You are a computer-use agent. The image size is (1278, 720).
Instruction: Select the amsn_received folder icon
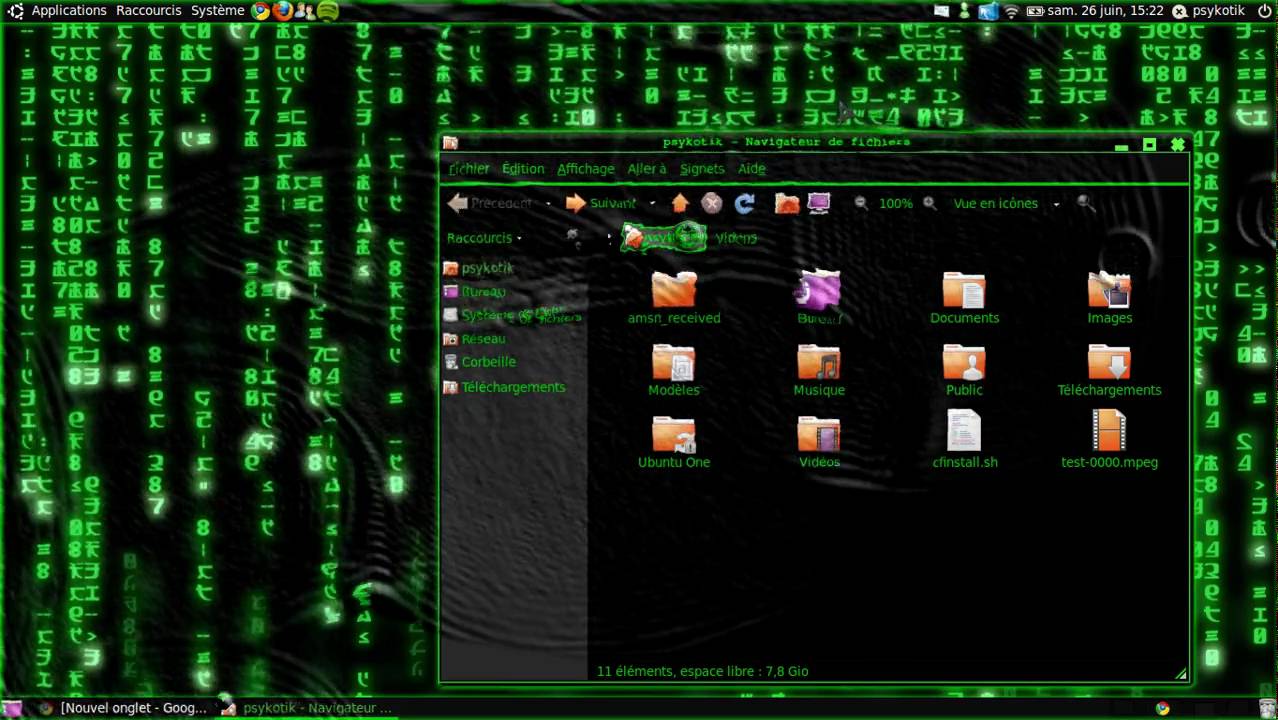(674, 290)
